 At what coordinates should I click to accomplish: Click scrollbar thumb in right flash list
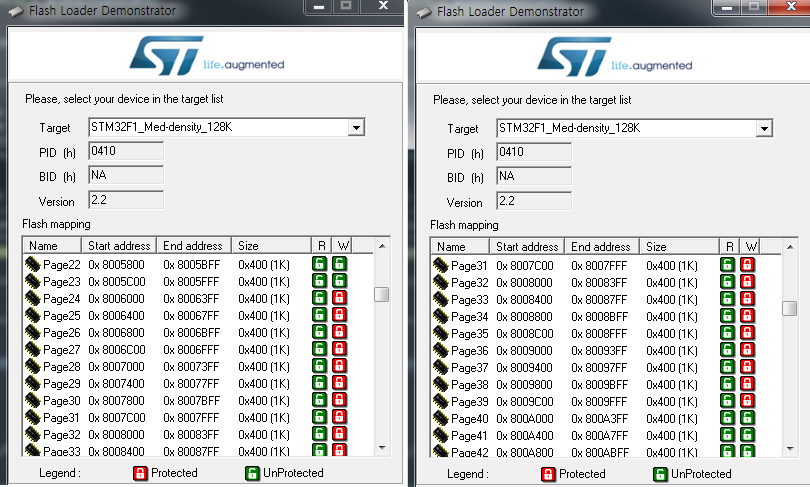[790, 308]
